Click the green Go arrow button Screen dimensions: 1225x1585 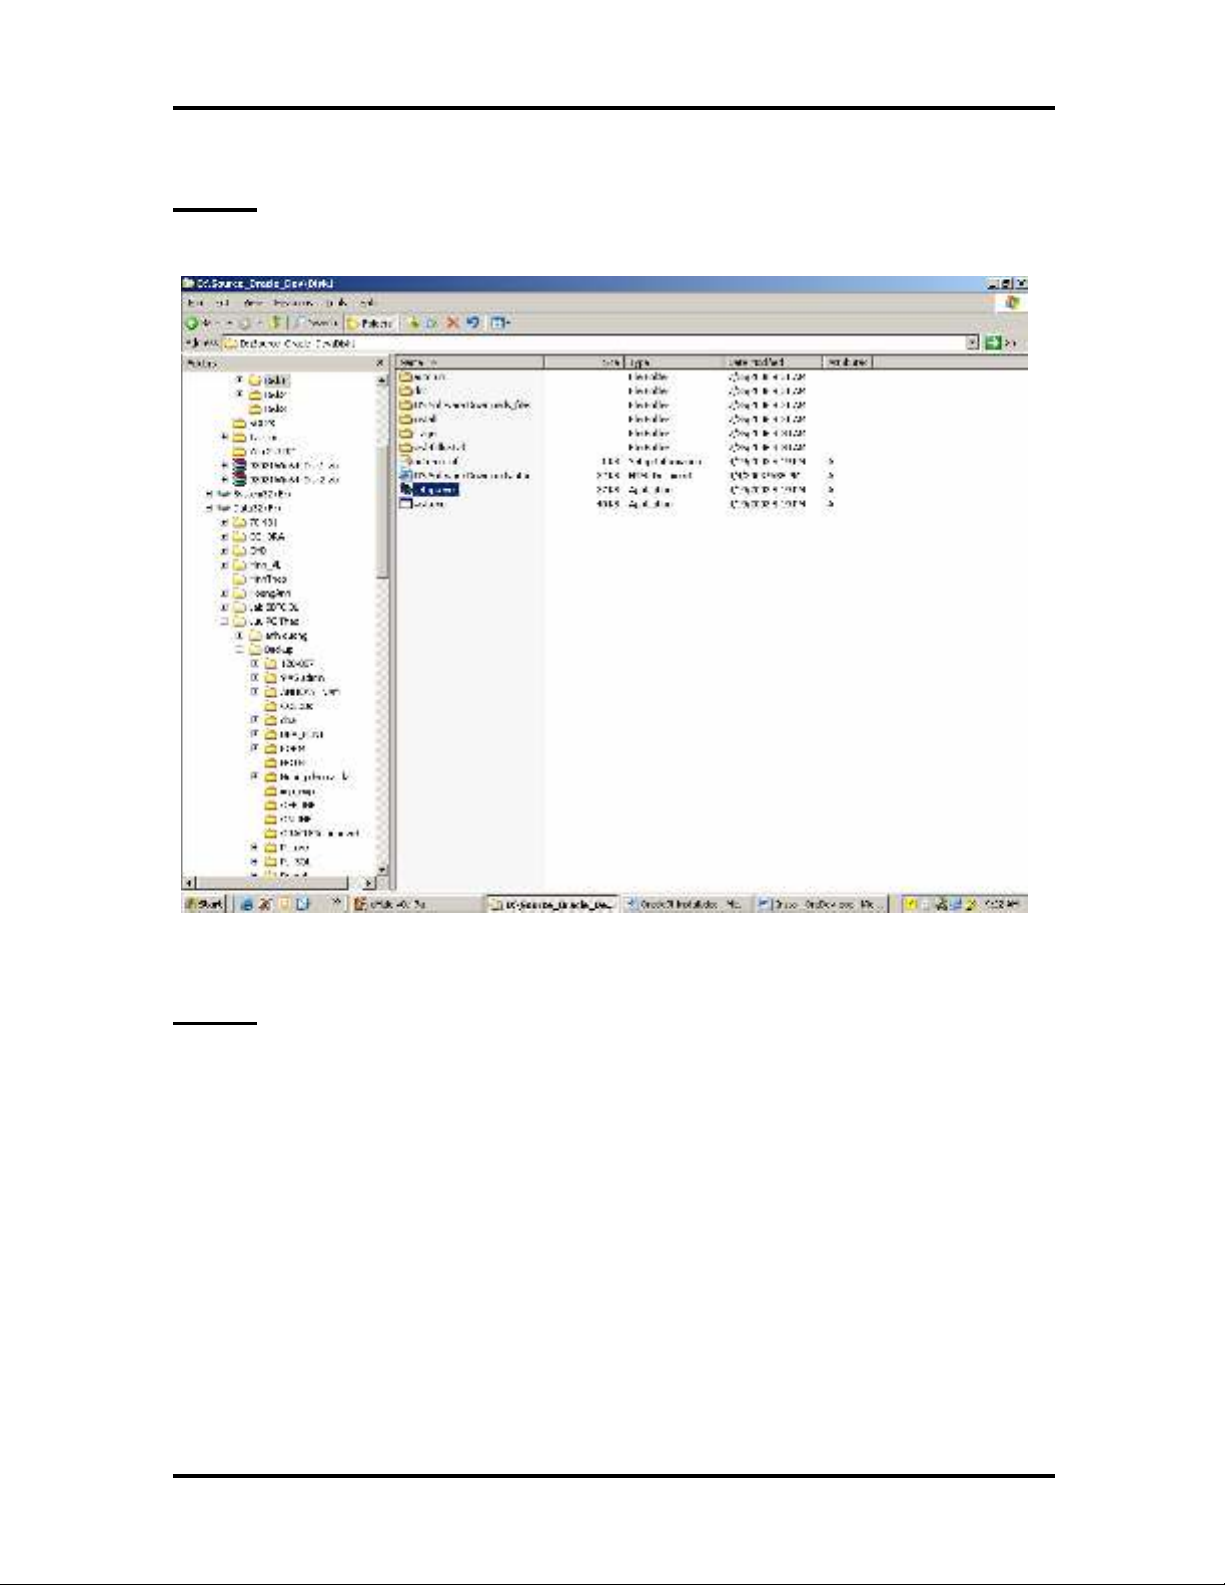pyautogui.click(x=994, y=343)
